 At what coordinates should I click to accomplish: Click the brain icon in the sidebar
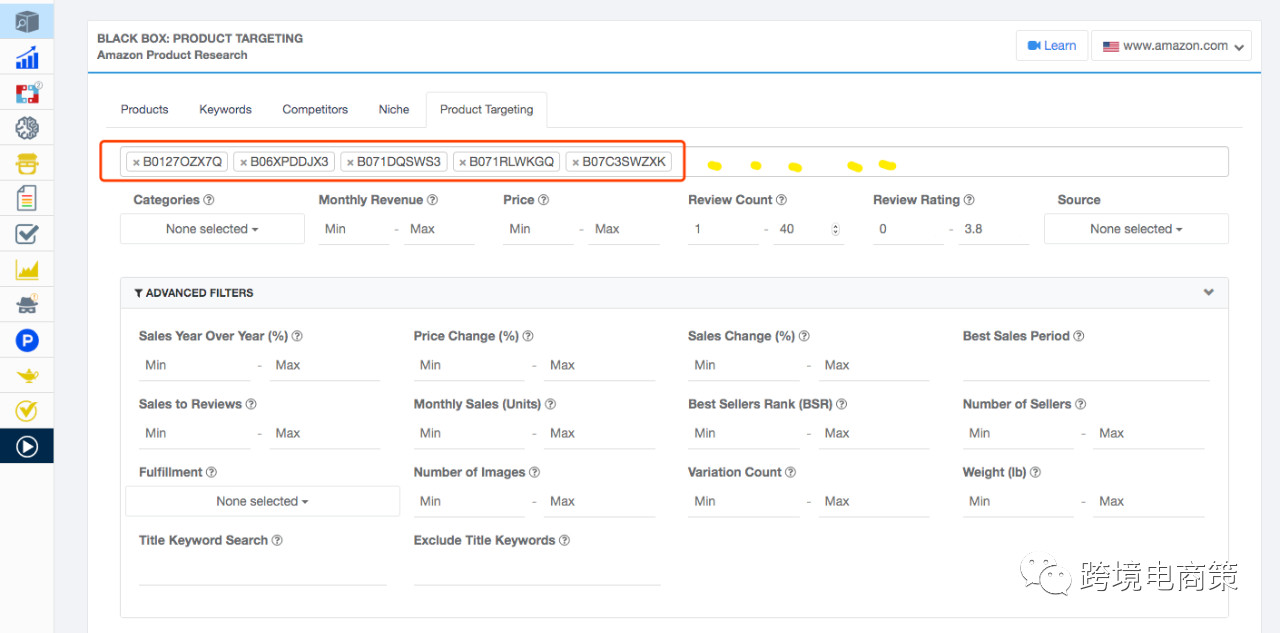coord(27,127)
